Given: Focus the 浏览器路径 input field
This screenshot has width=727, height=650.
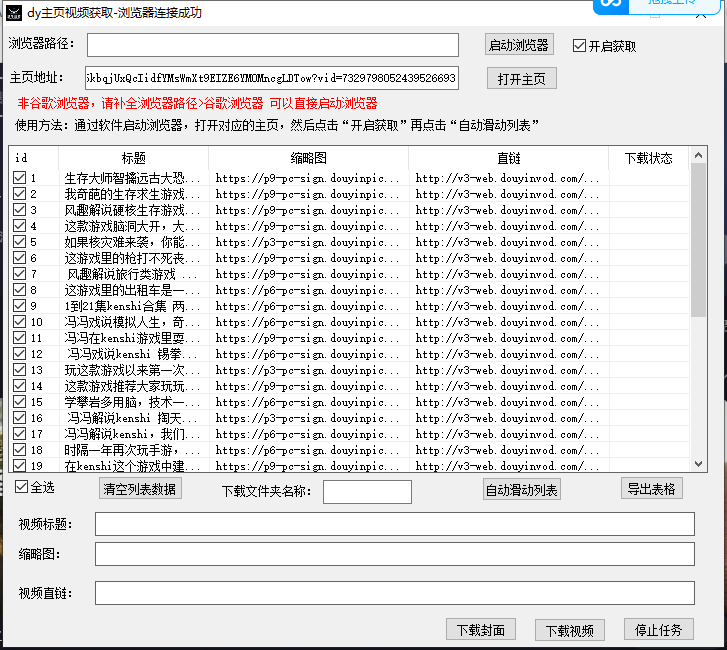Looking at the screenshot, I should (x=272, y=45).
